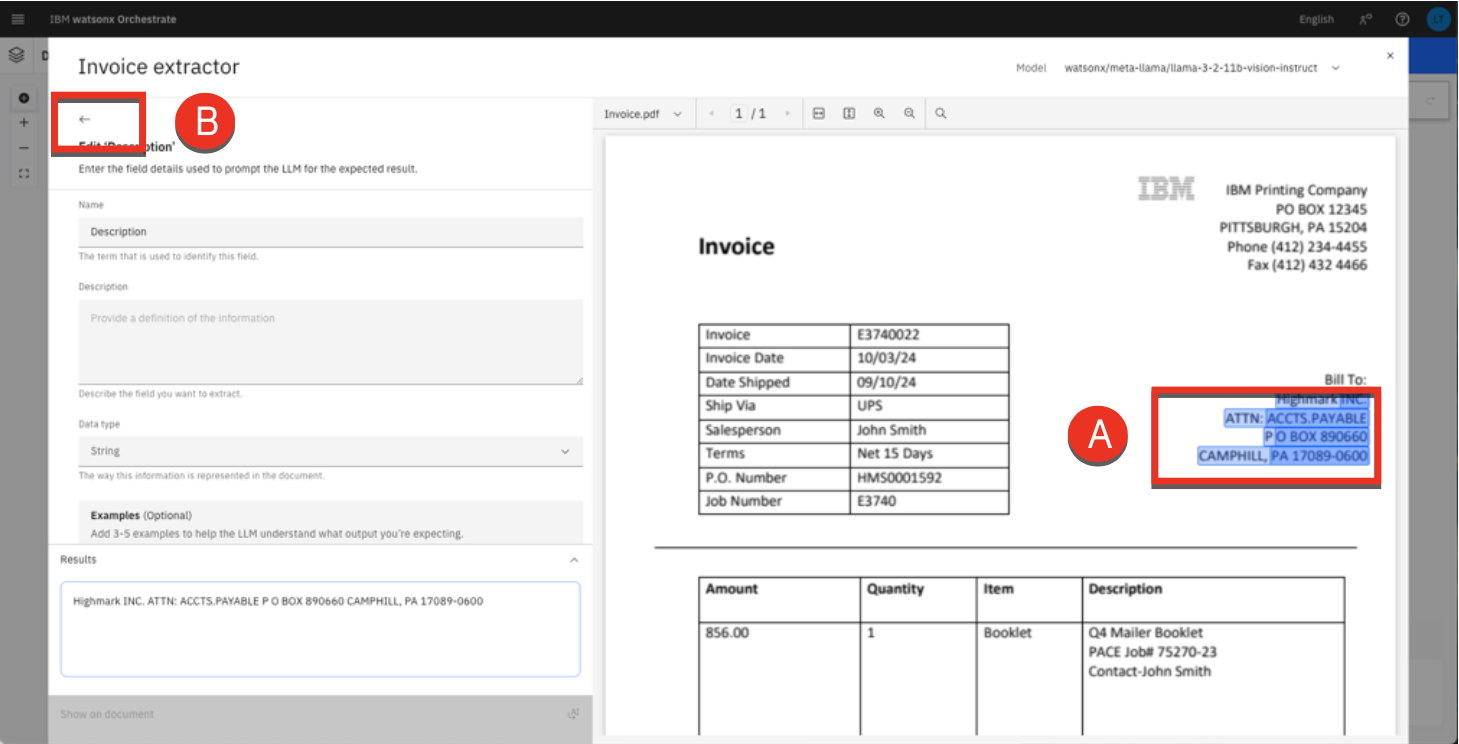Collapse the Results section chevron
Image resolution: width=1459 pixels, height=744 pixels.
[x=574, y=560]
